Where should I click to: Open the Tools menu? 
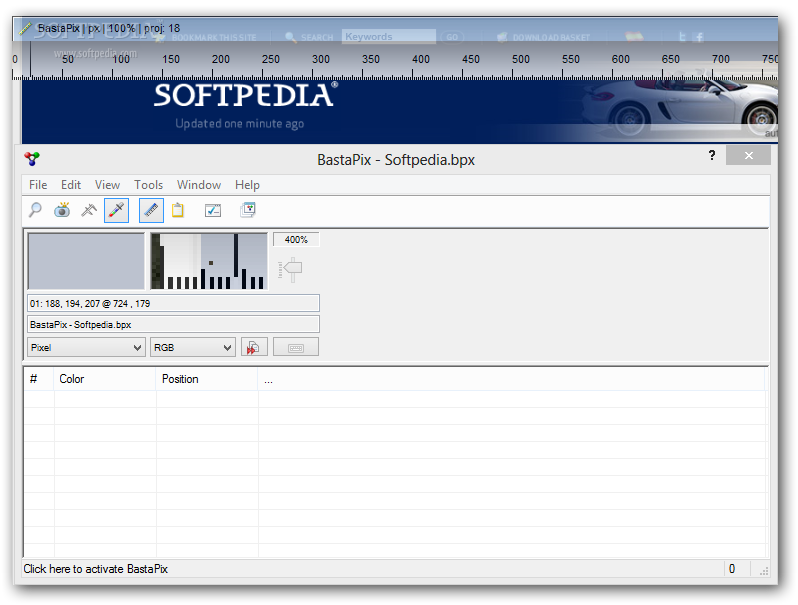coord(149,185)
